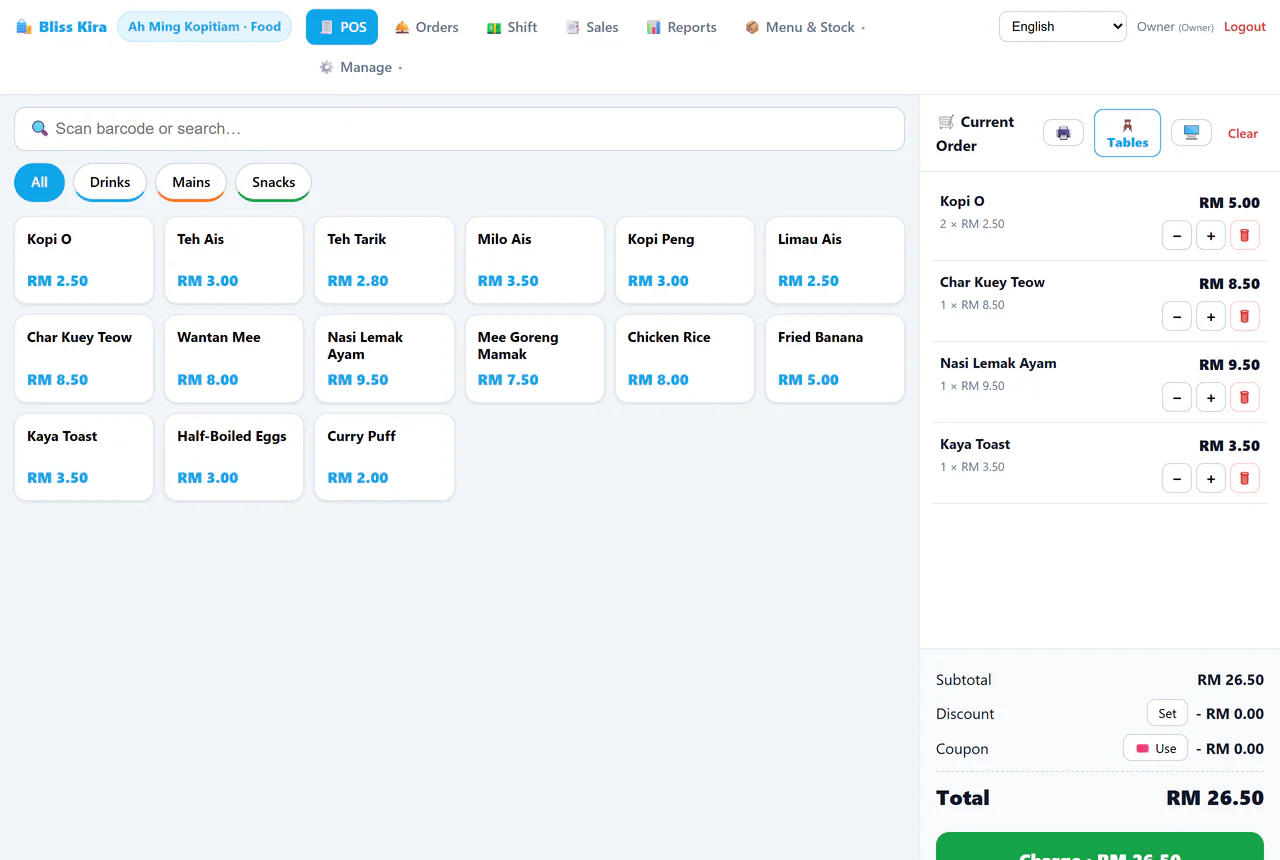The width and height of the screenshot is (1280, 860).
Task: Add Fried Banana to the order
Action: [x=835, y=359]
